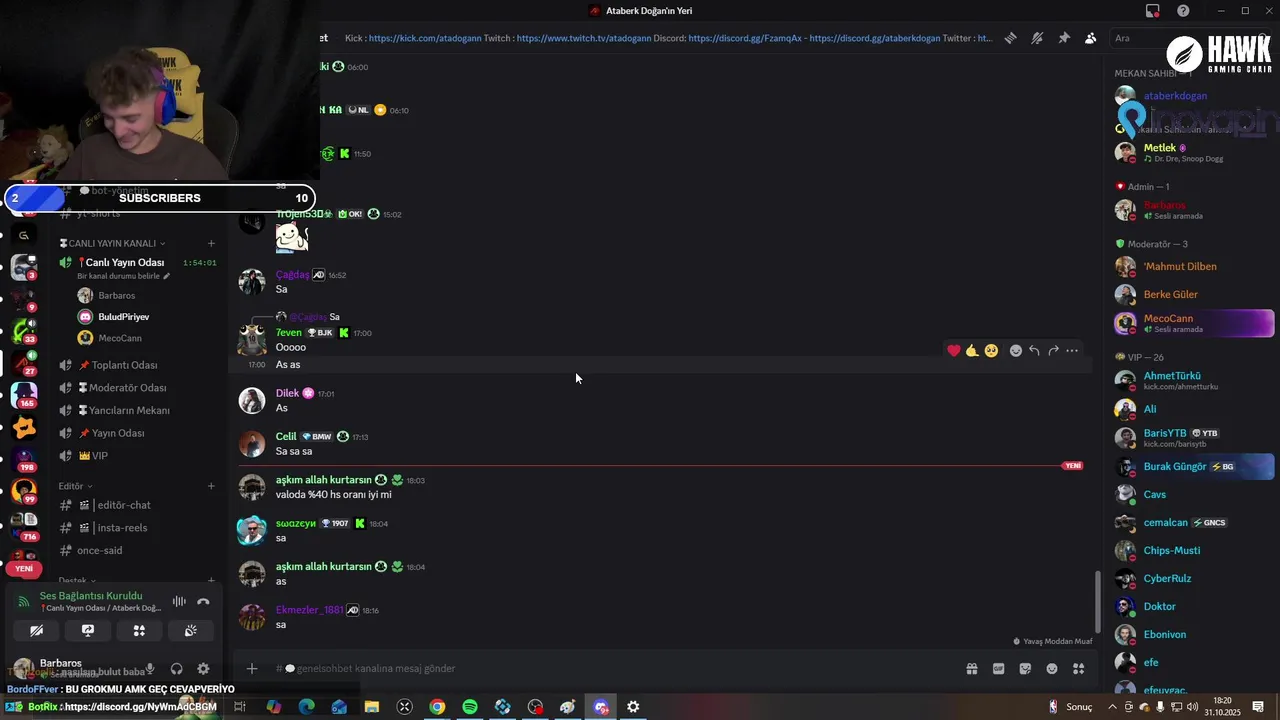The width and height of the screenshot is (1280, 720).
Task: Forward 7even's message
Action: click(x=1053, y=351)
